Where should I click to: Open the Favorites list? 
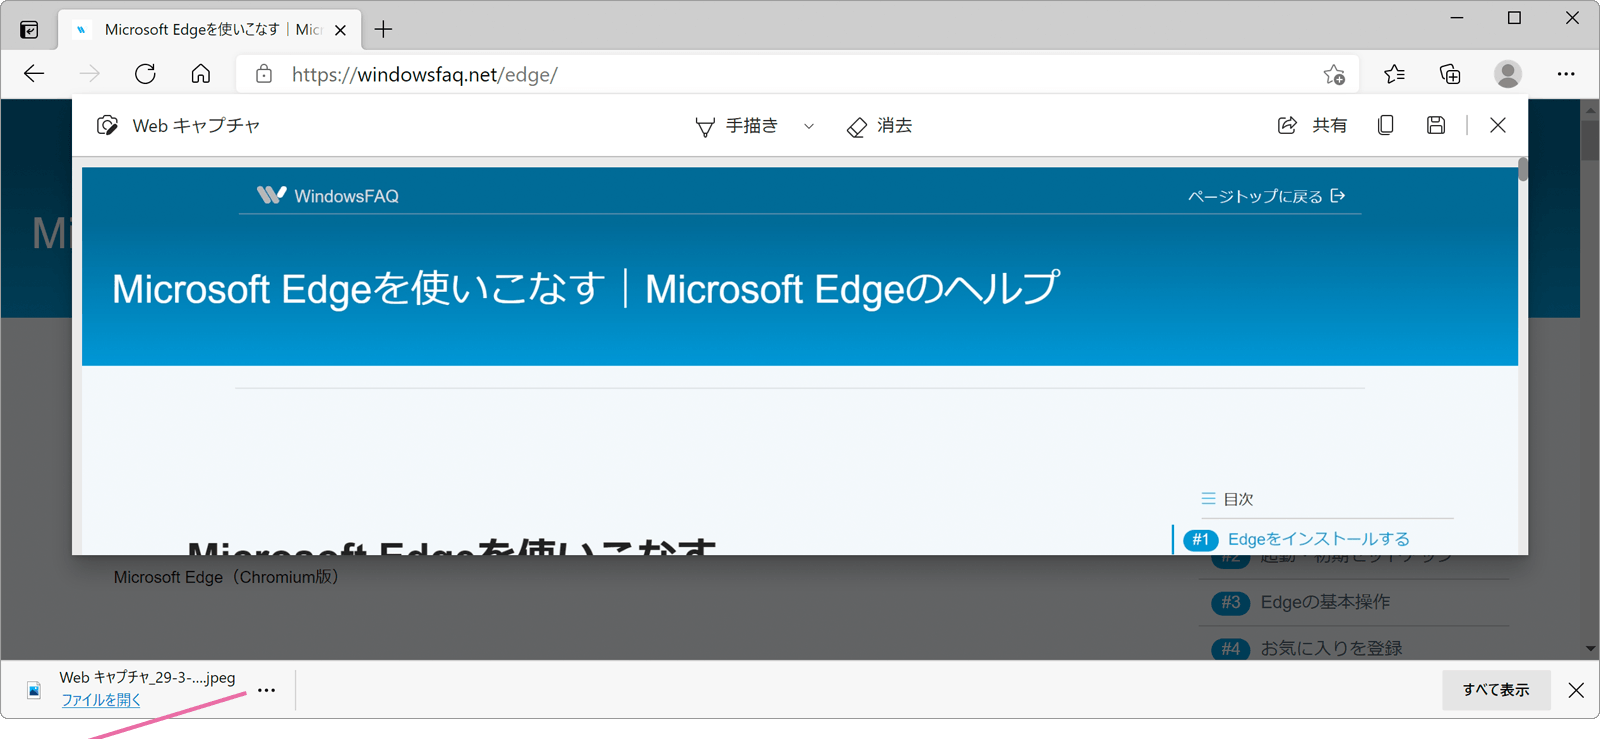pos(1394,74)
